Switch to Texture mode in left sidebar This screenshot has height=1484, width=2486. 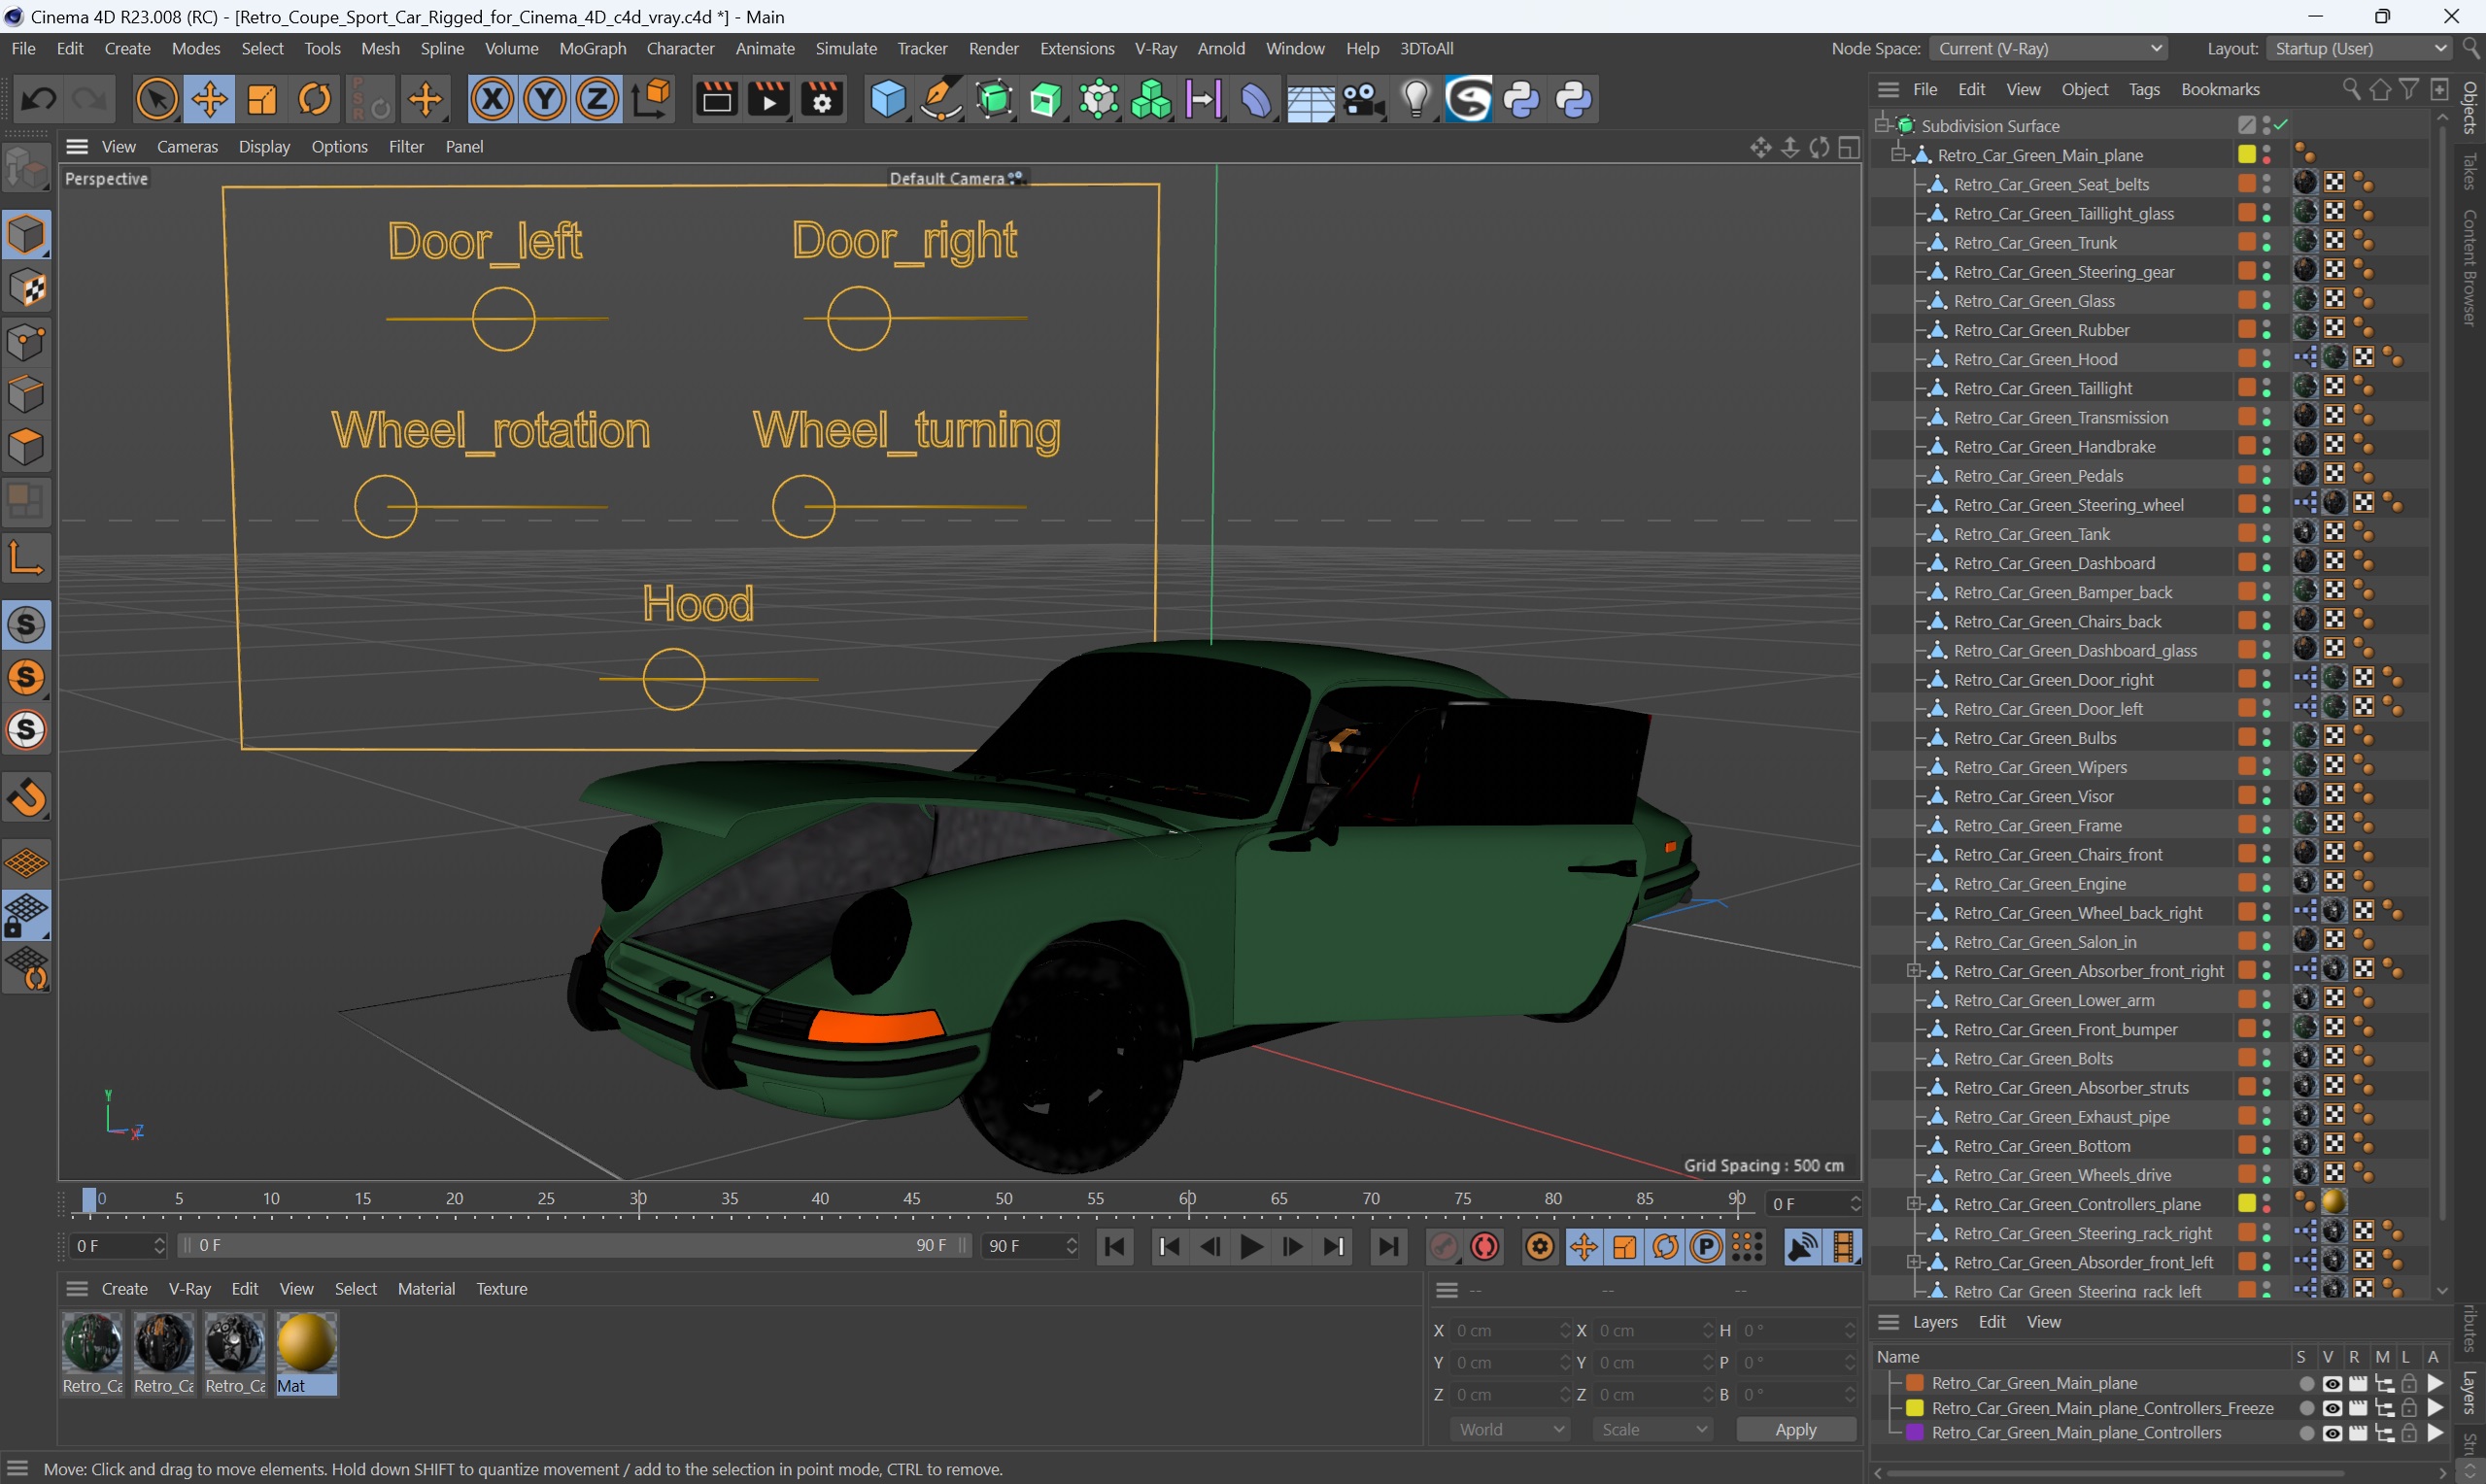[26, 289]
